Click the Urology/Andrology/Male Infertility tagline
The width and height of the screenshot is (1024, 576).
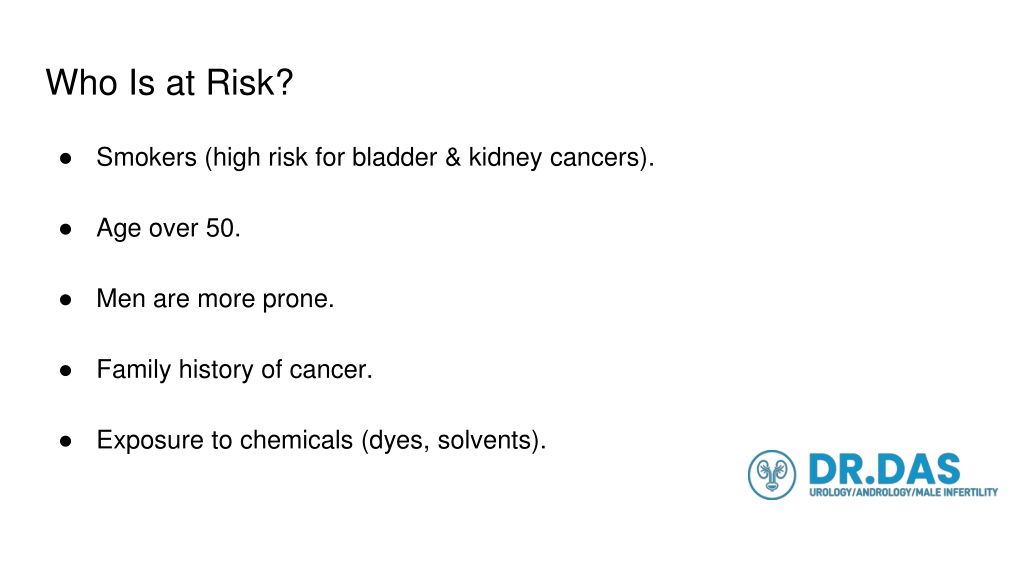(x=903, y=492)
